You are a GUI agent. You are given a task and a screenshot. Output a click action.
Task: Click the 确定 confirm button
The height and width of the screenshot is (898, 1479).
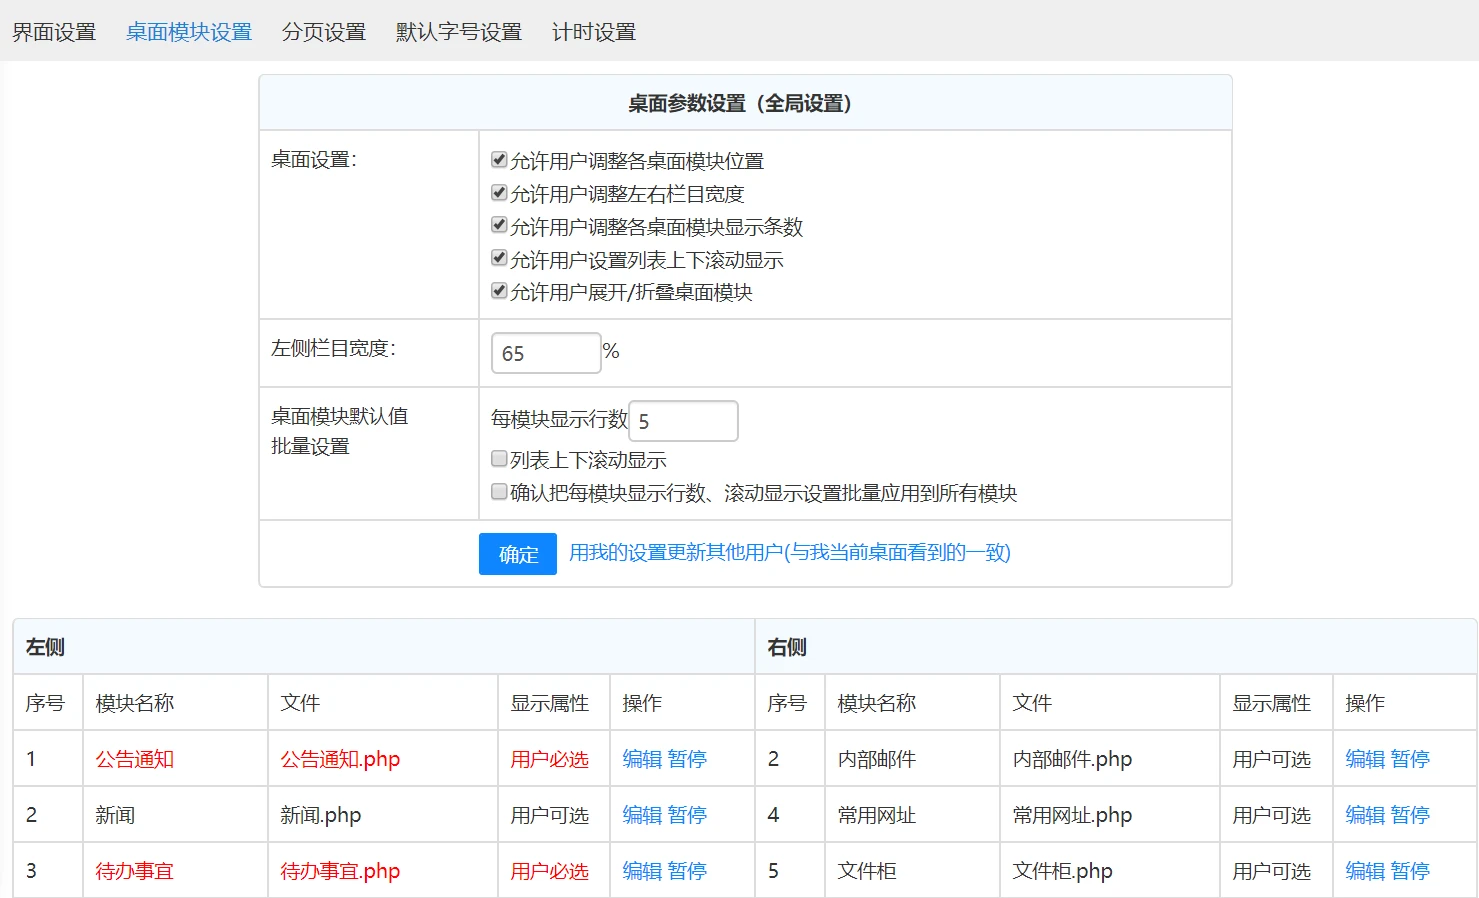[517, 554]
